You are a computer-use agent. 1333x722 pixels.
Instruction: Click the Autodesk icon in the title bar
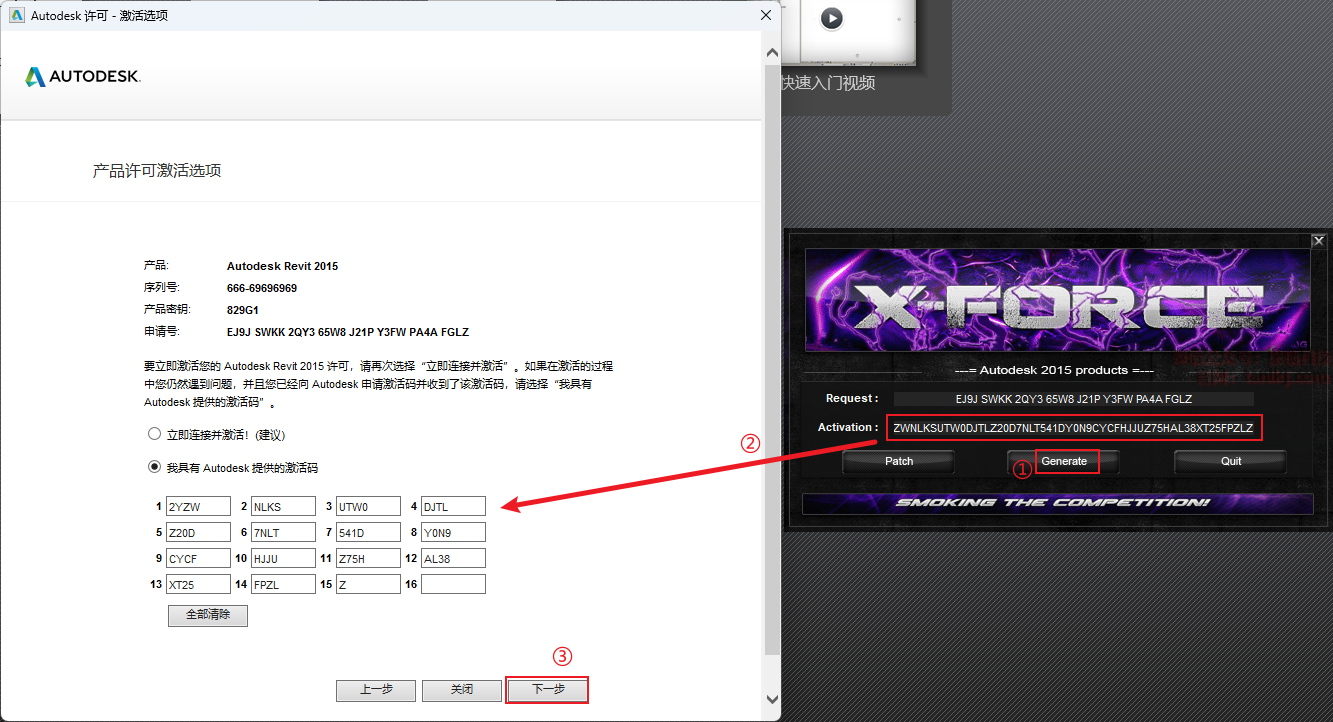point(17,15)
